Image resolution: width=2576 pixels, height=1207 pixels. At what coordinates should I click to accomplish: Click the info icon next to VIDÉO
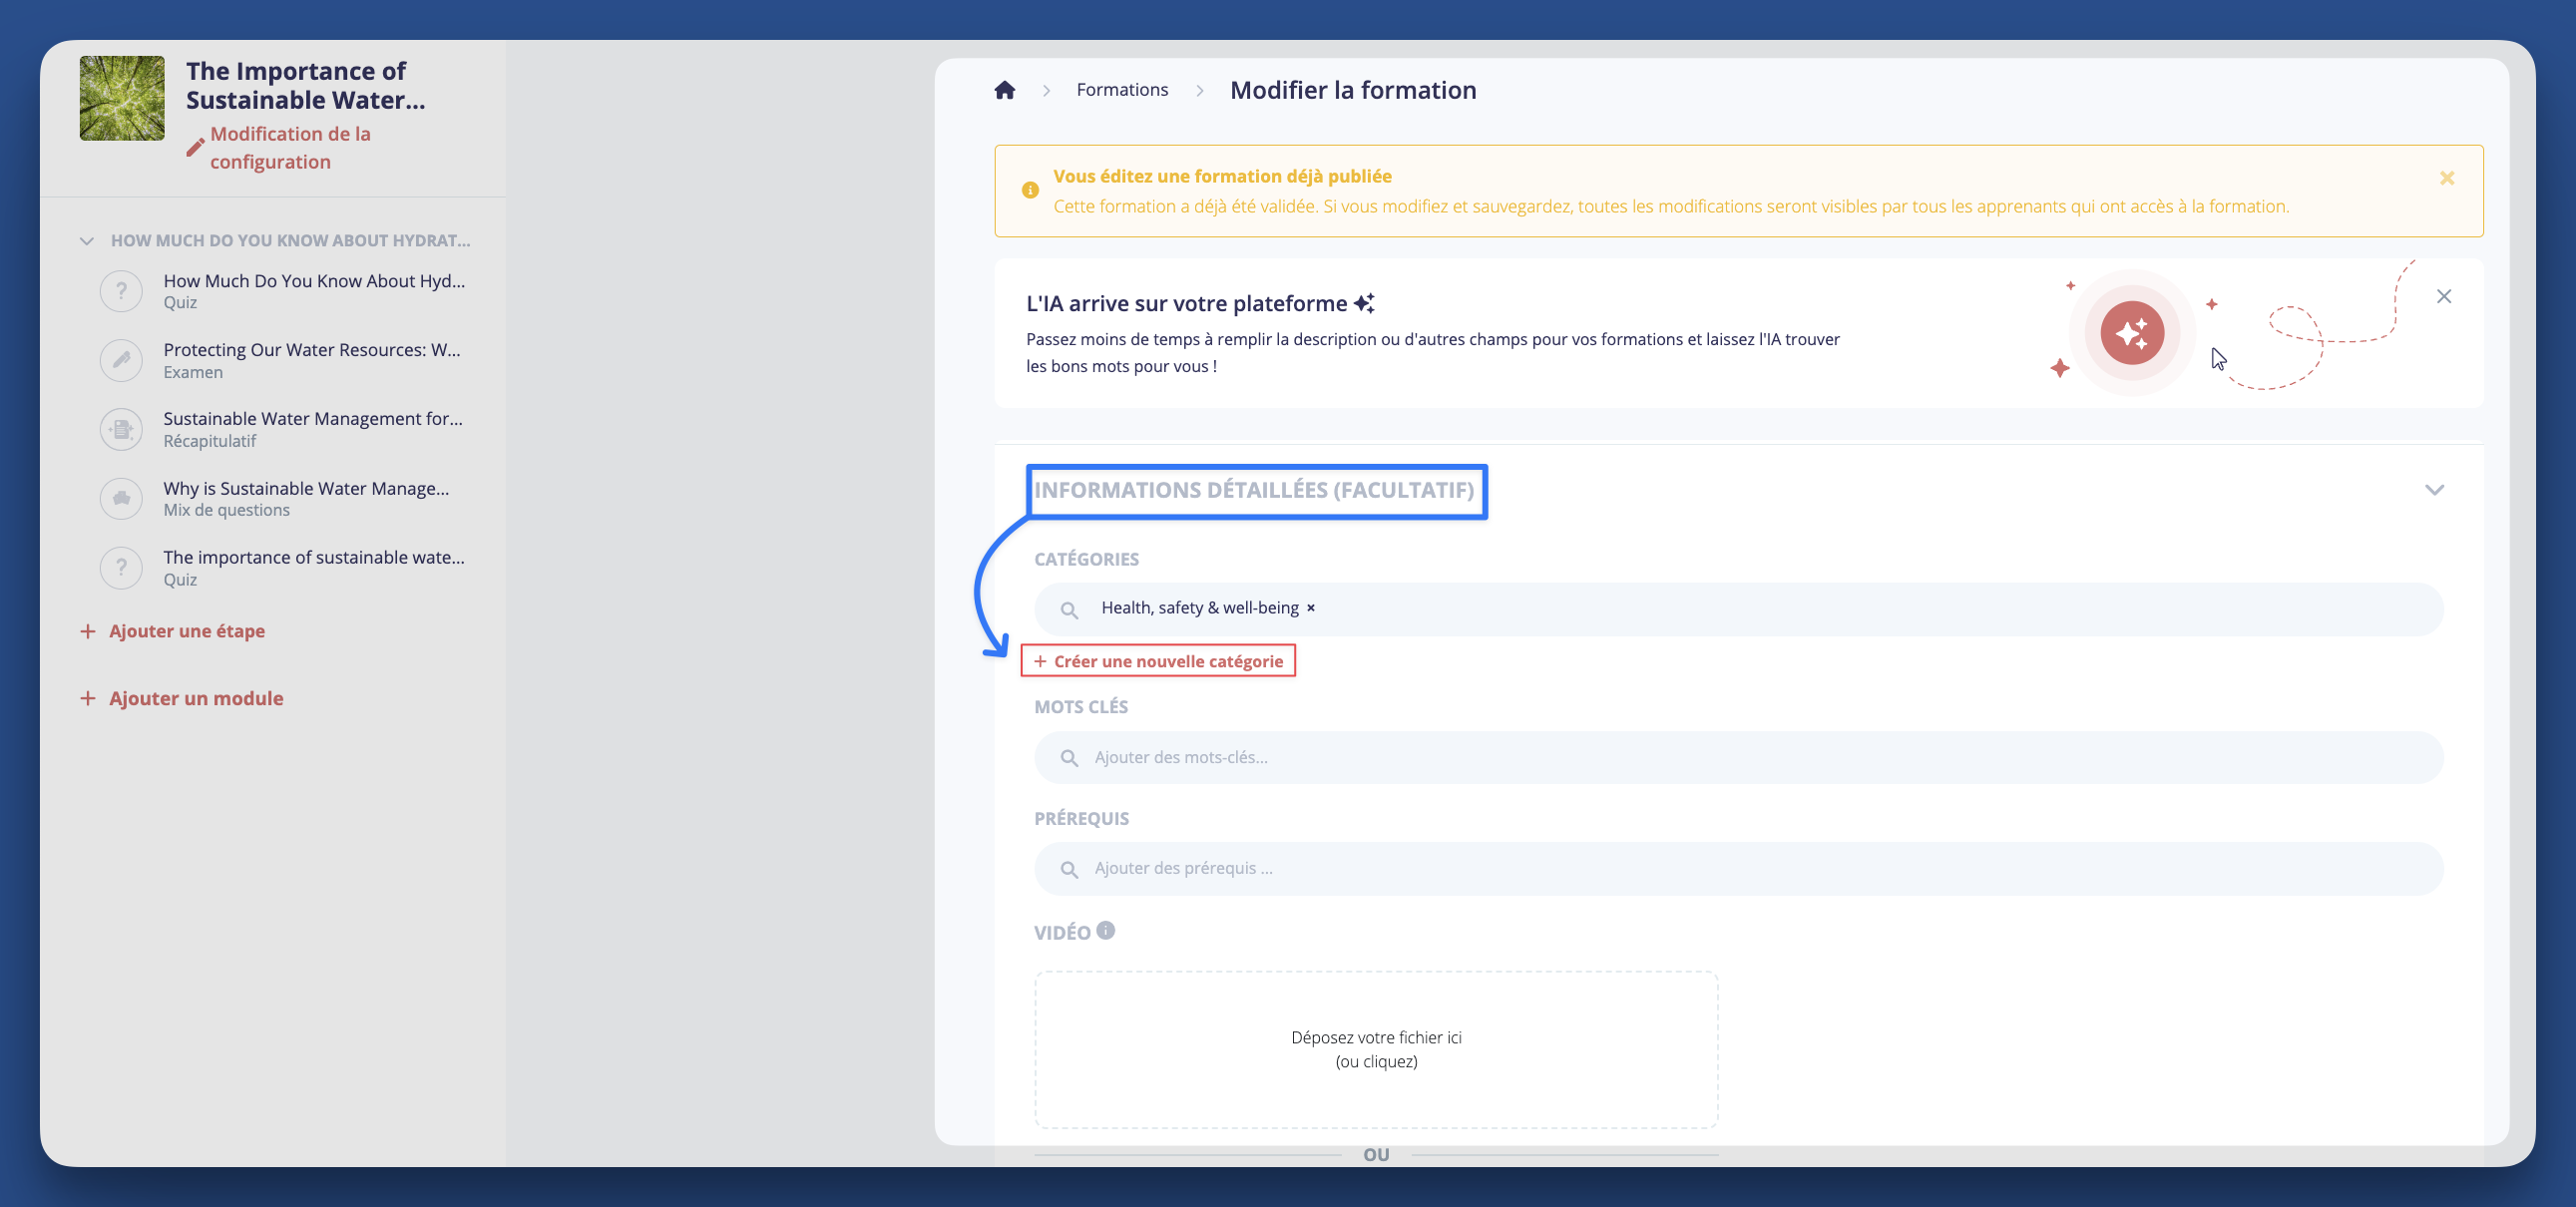[x=1106, y=930]
